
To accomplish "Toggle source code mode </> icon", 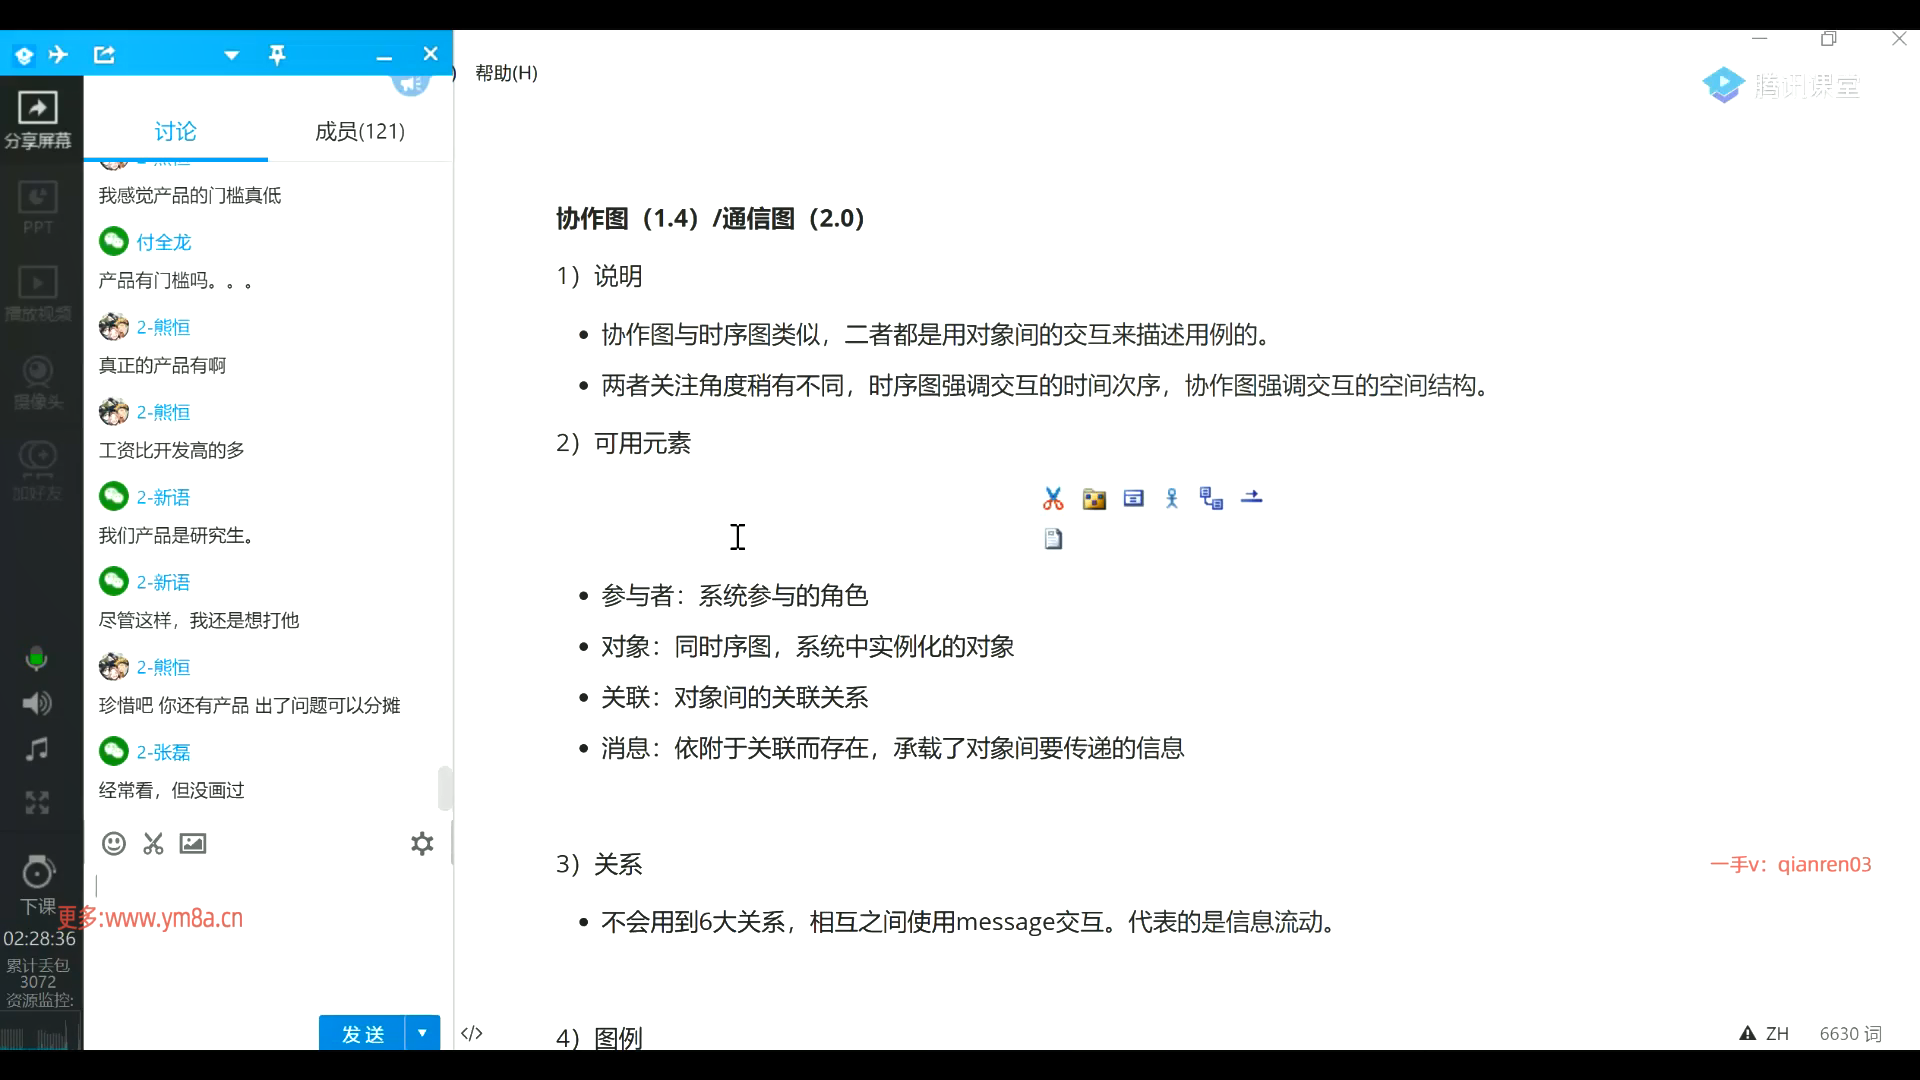I will pyautogui.click(x=472, y=1033).
